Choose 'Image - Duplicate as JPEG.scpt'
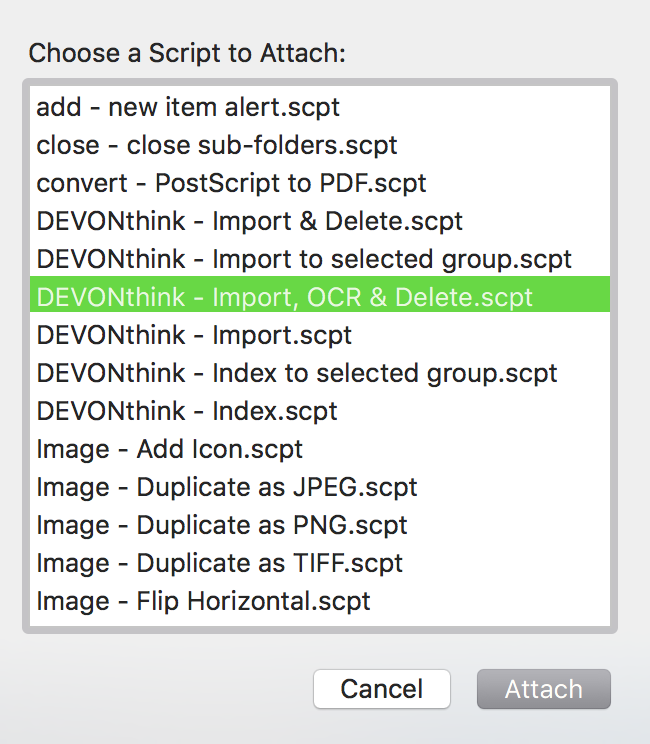The height and width of the screenshot is (744, 650). coord(320,487)
